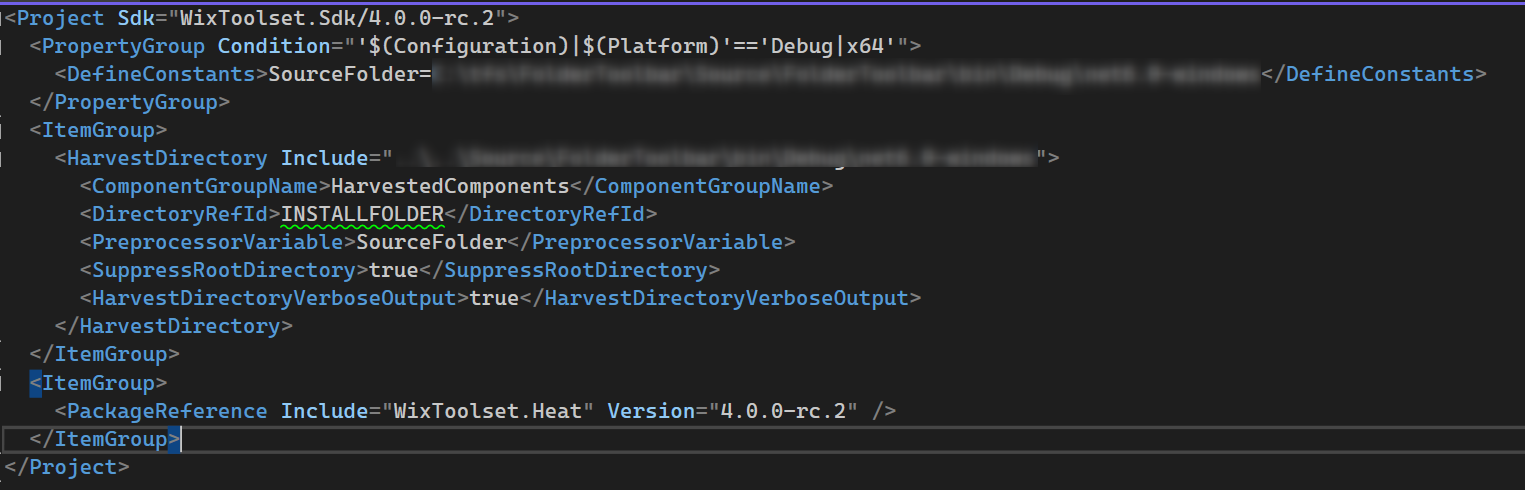Click the highlighted closing ItemGroup tag
Screen dimensions: 1525x490
105,439
